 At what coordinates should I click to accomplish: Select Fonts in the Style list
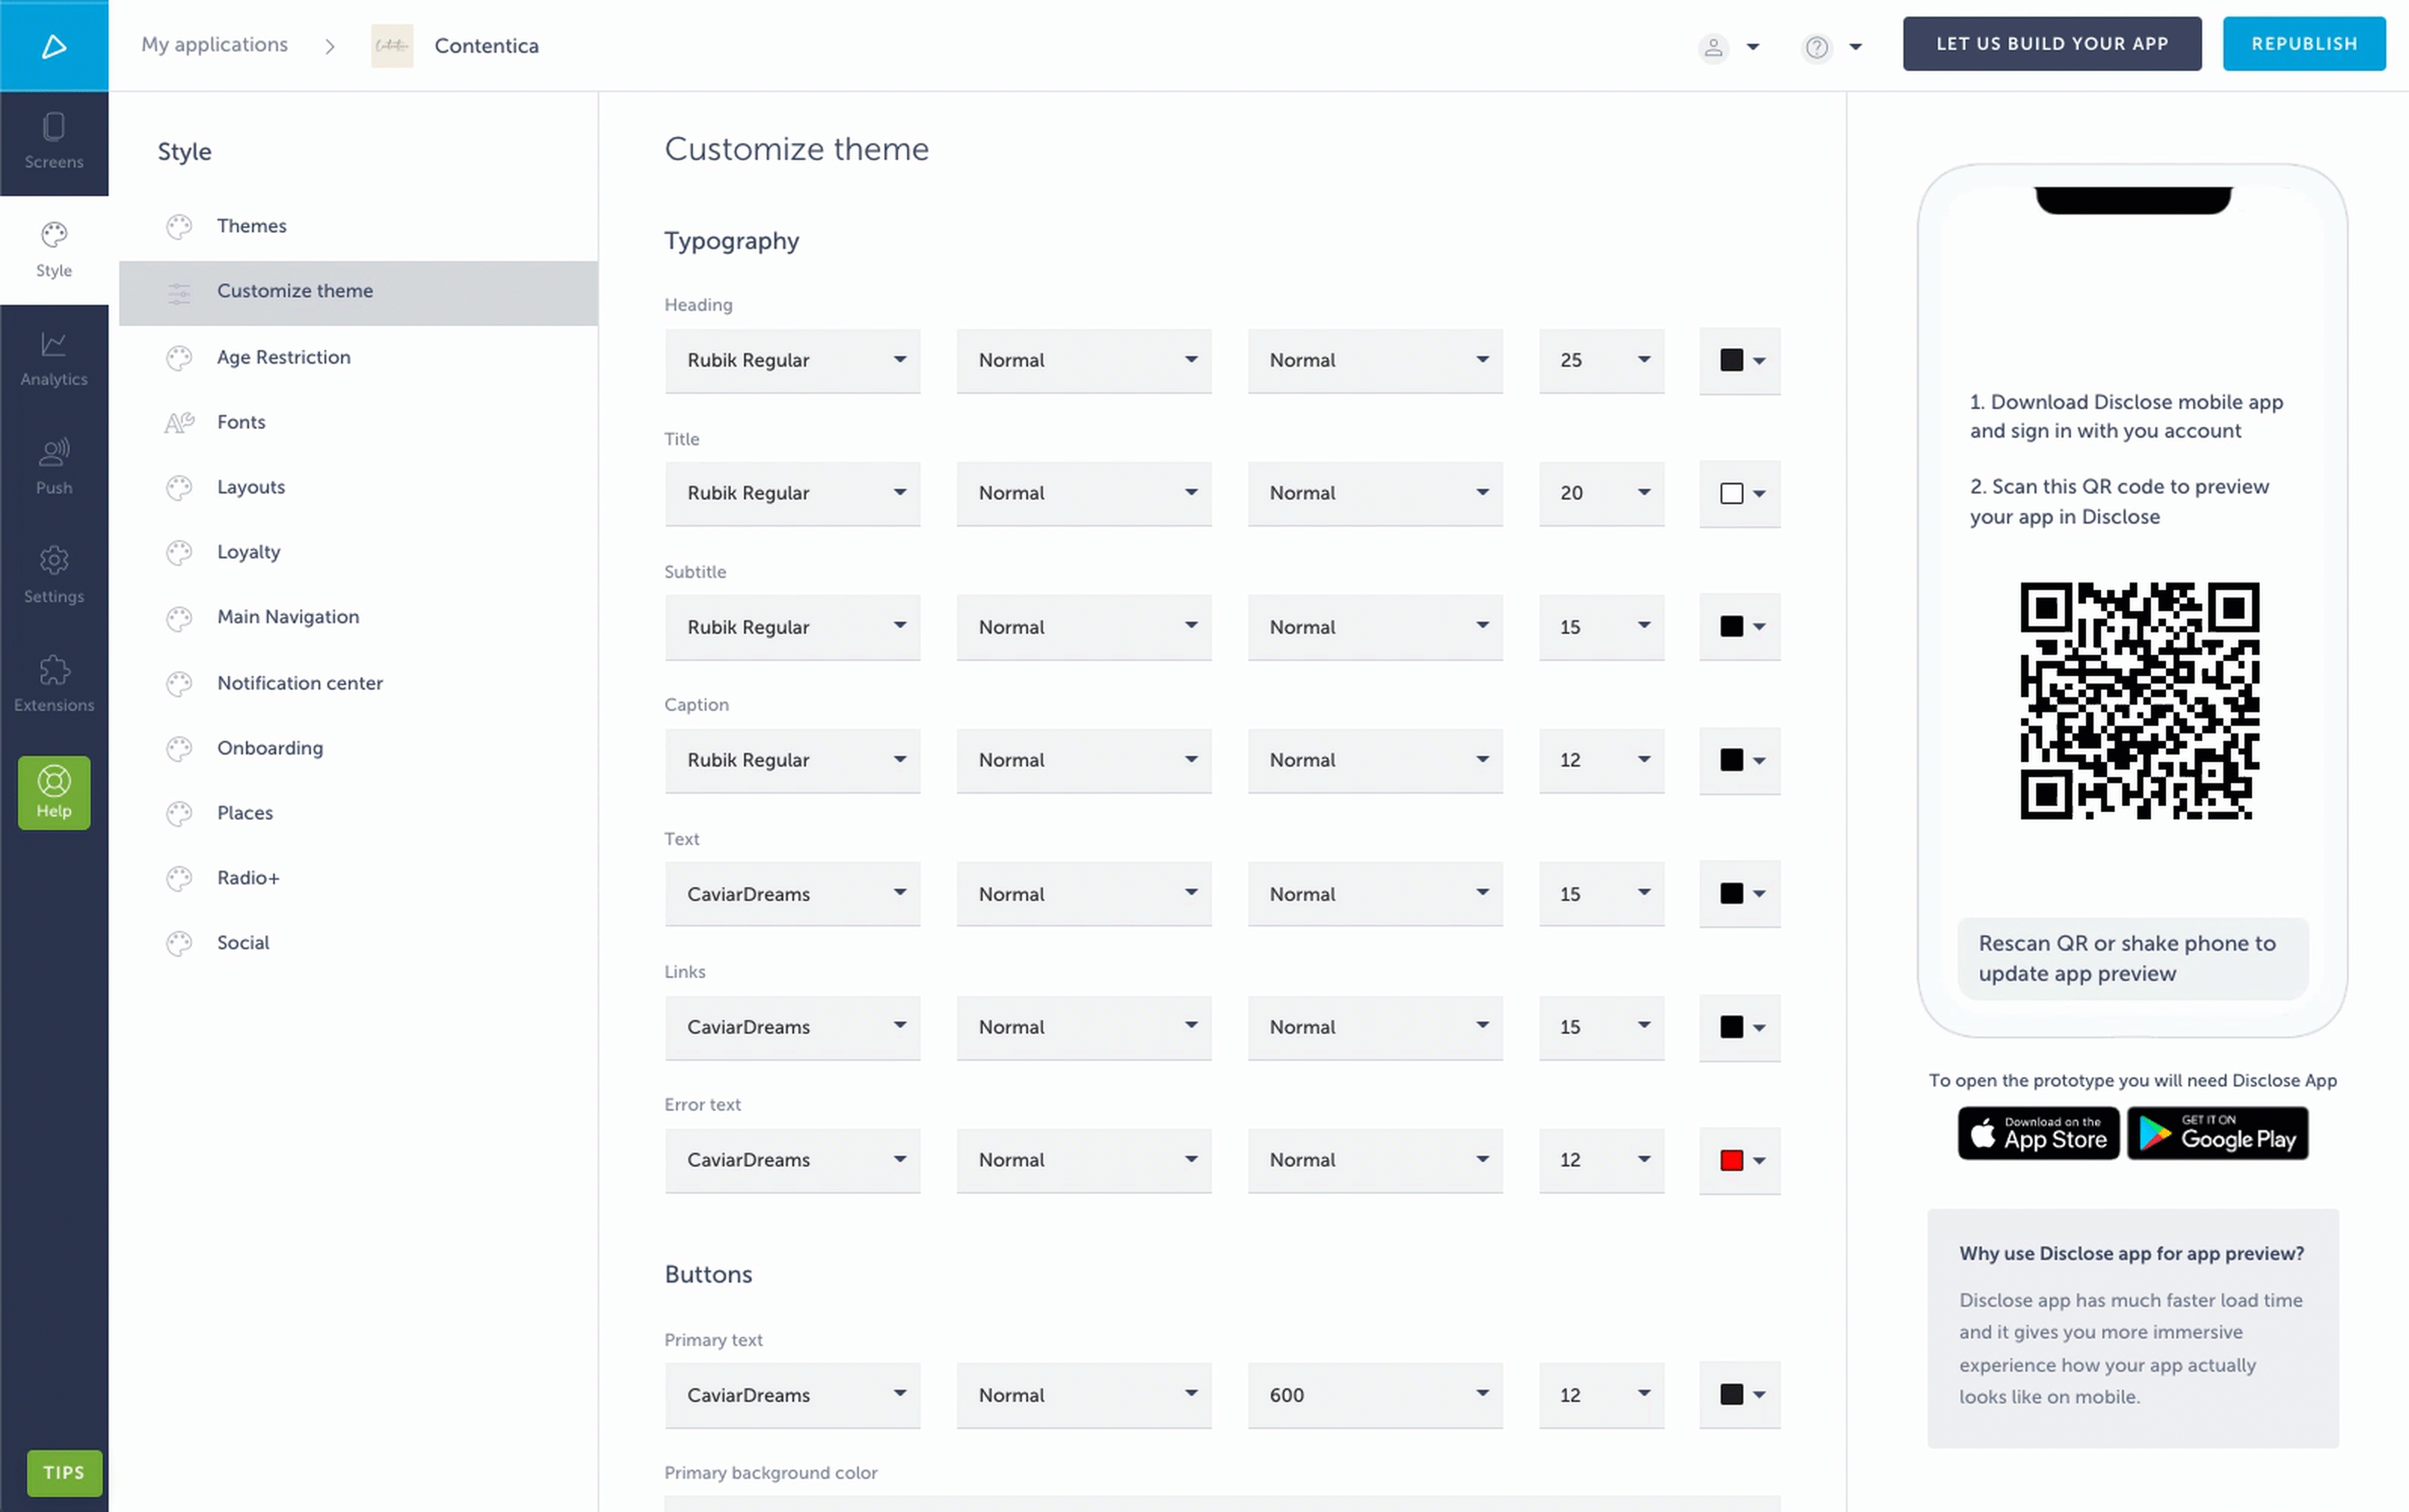point(241,422)
